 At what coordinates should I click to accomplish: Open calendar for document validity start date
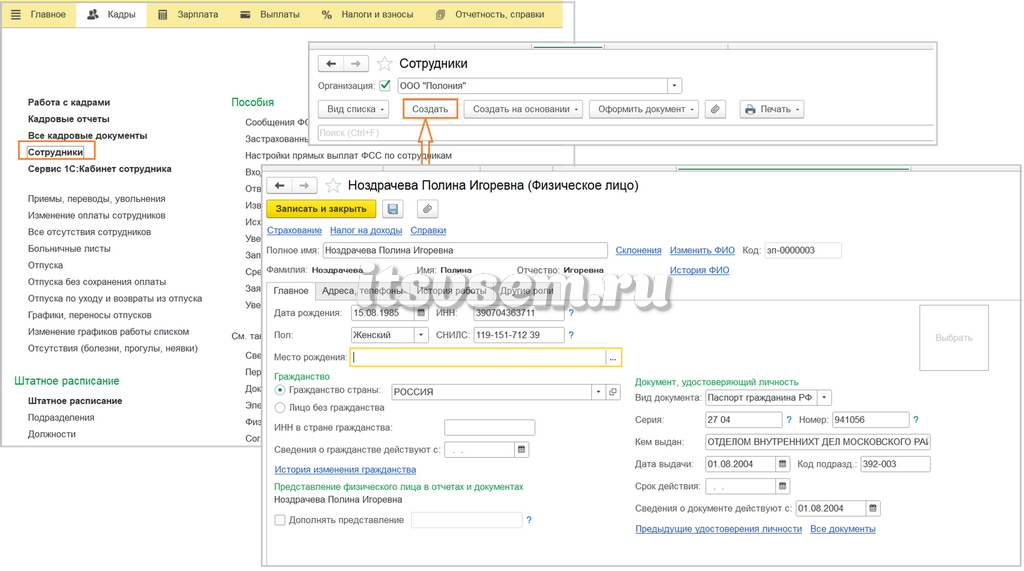[873, 508]
